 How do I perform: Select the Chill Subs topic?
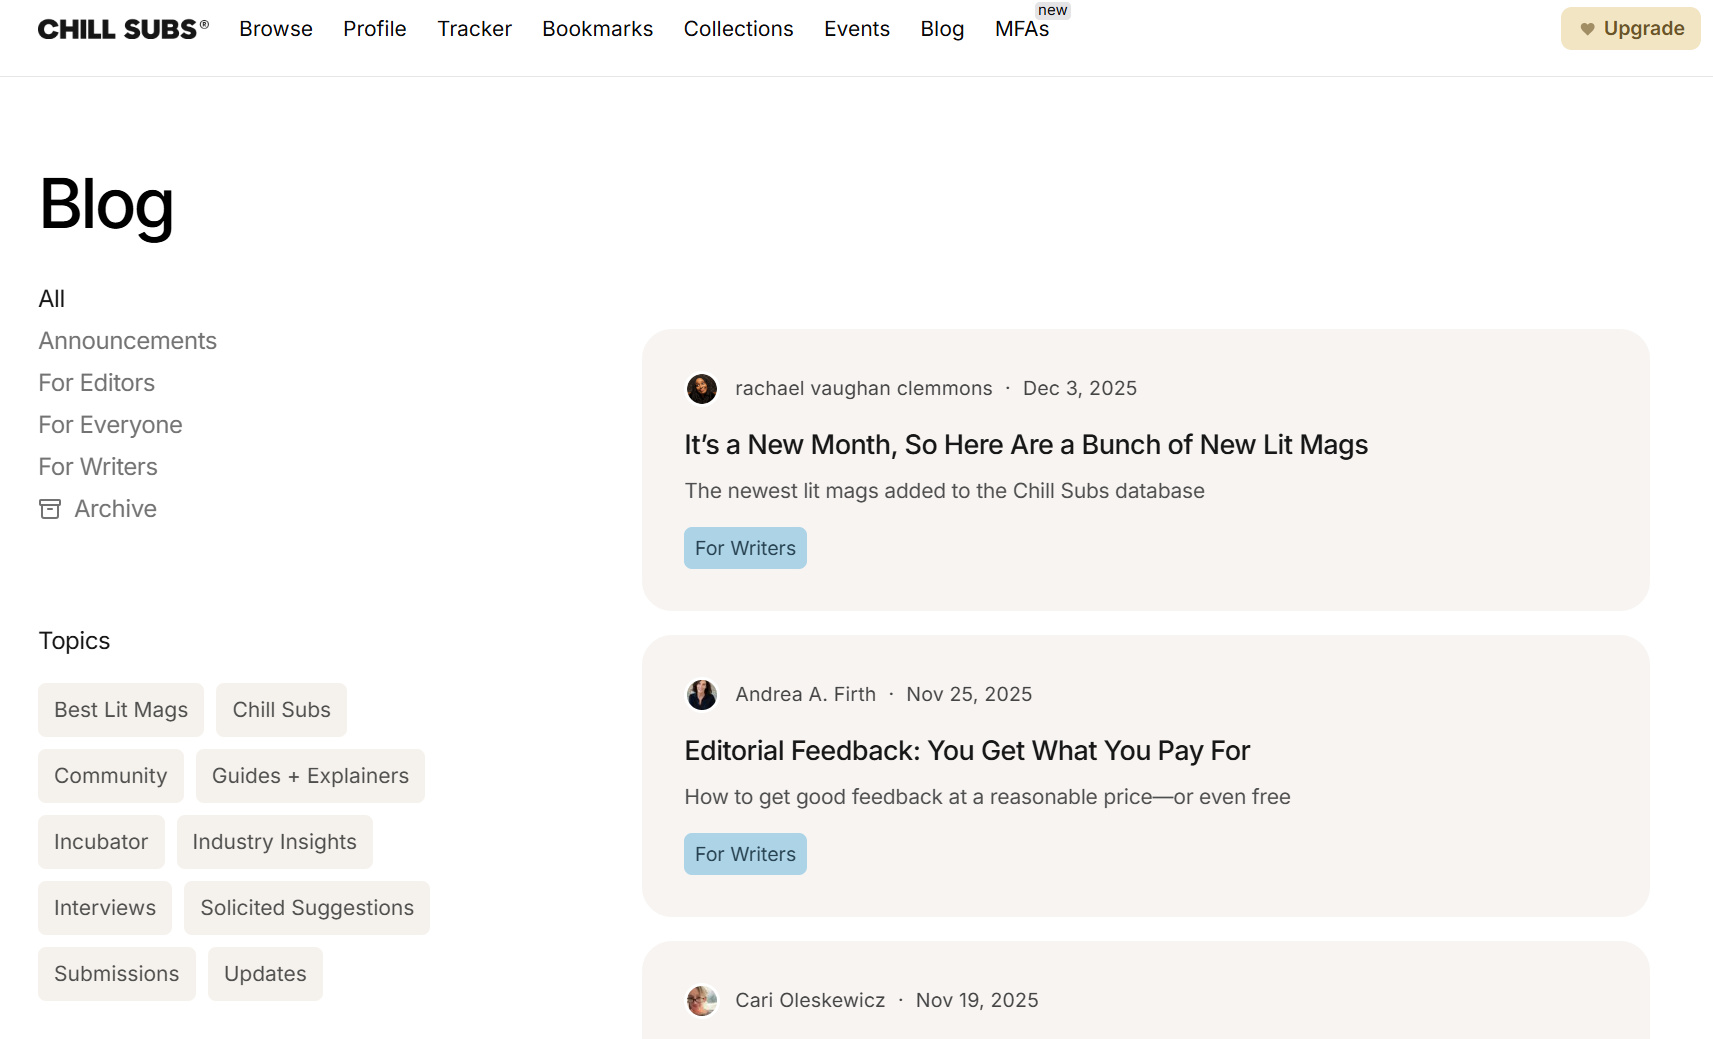point(282,710)
